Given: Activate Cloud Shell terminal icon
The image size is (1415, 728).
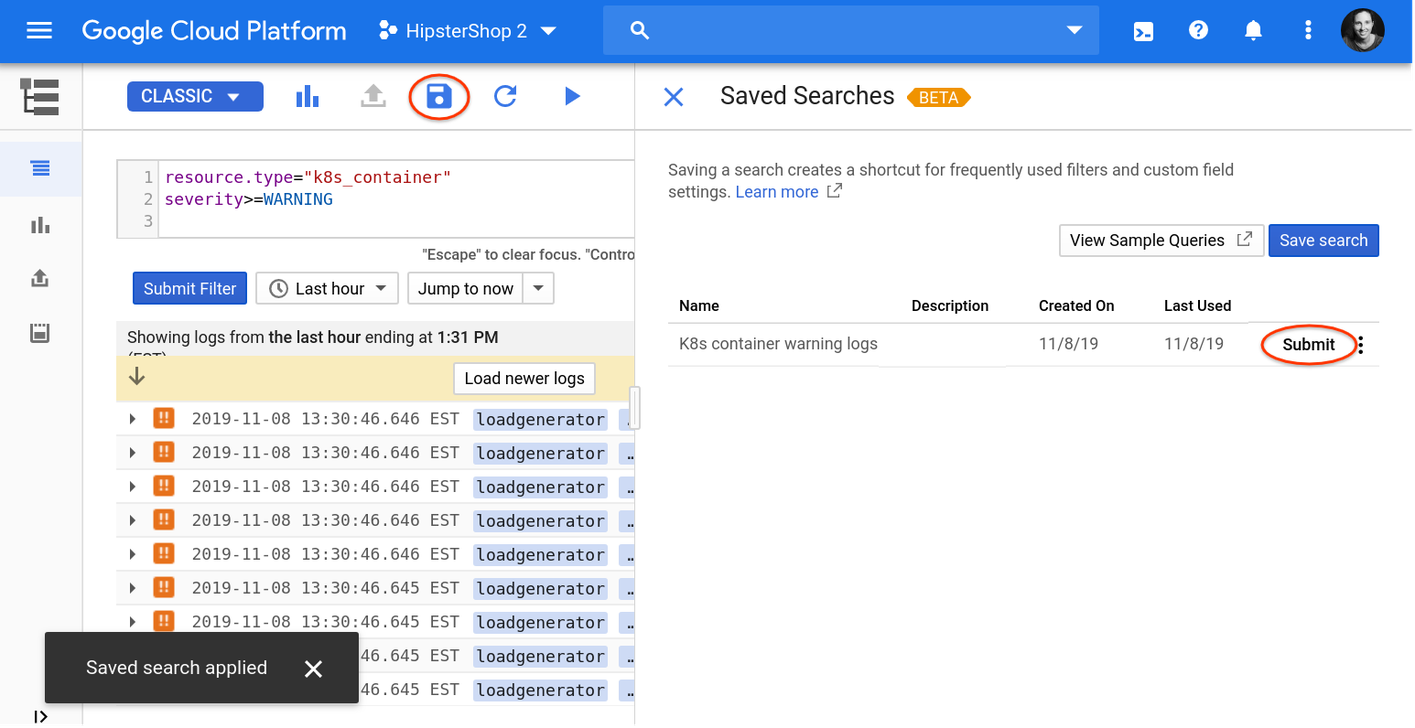Looking at the screenshot, I should click(x=1143, y=31).
